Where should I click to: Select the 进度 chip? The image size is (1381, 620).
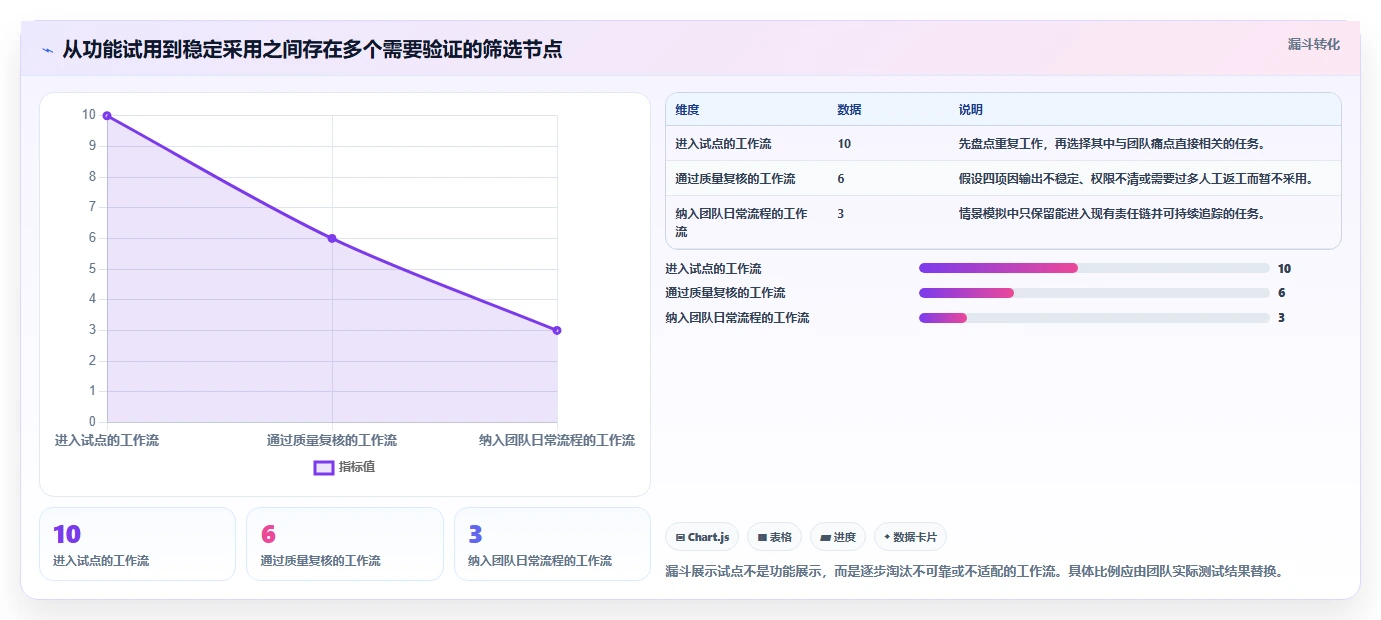(x=838, y=537)
